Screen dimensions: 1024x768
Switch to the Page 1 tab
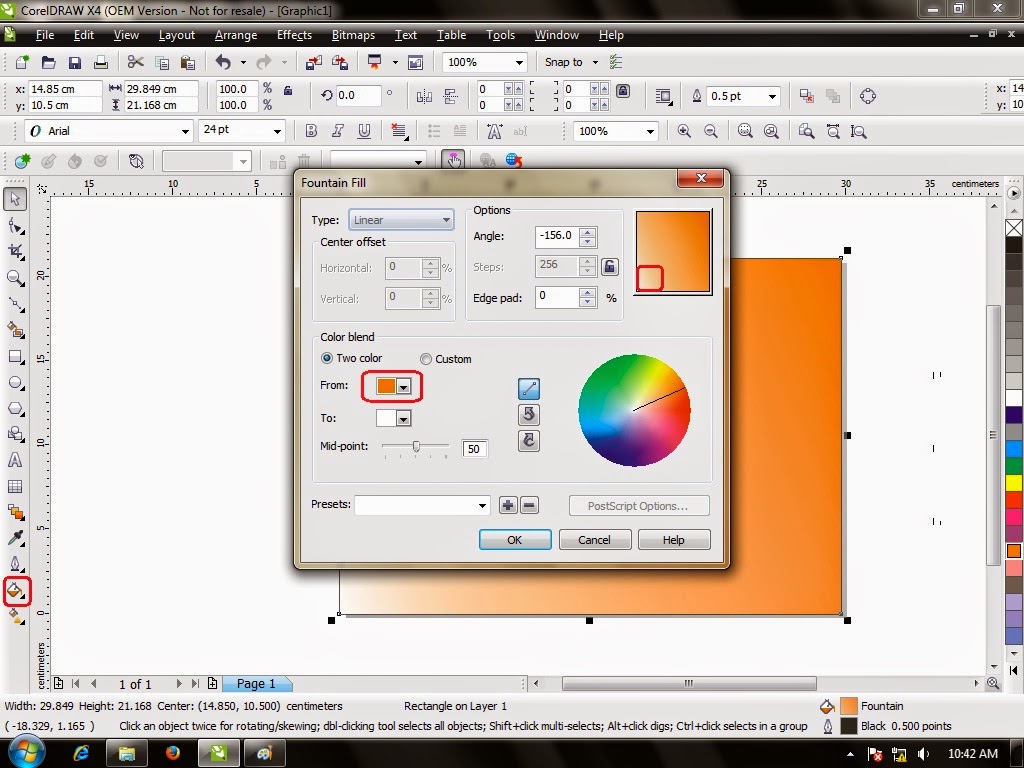click(256, 684)
